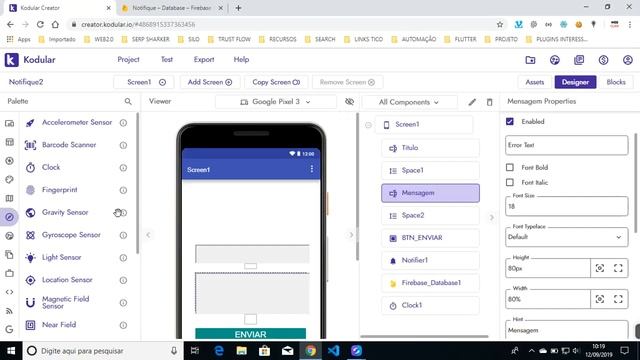Image resolution: width=640 pixels, height=360 pixels.
Task: Select Mensagem in component tree
Action: tap(430, 193)
